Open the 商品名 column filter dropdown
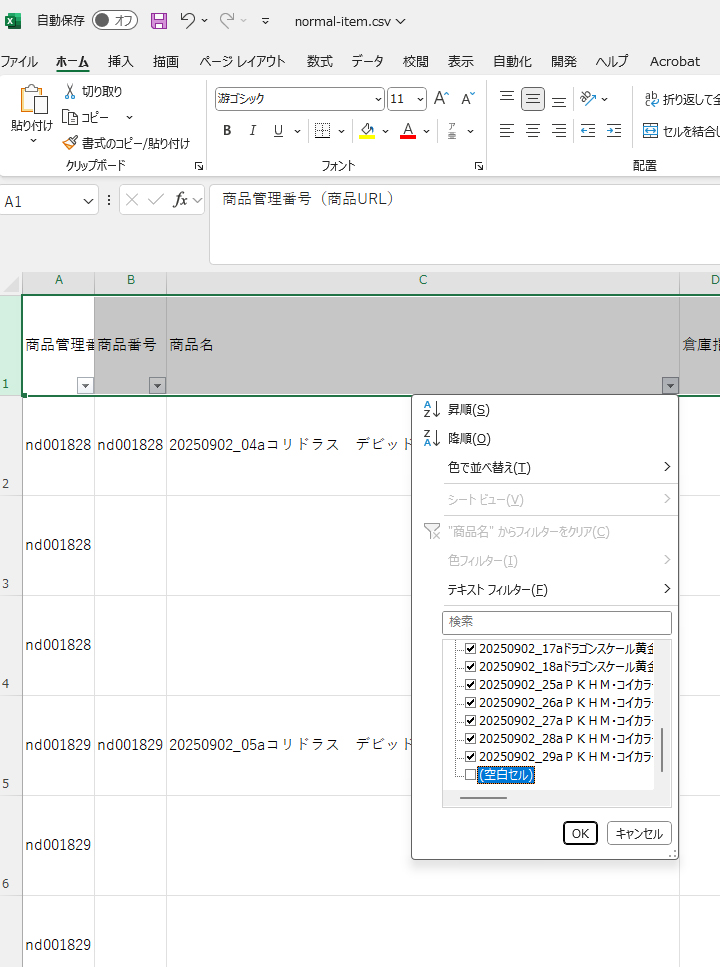The height and width of the screenshot is (967, 720). 670,385
